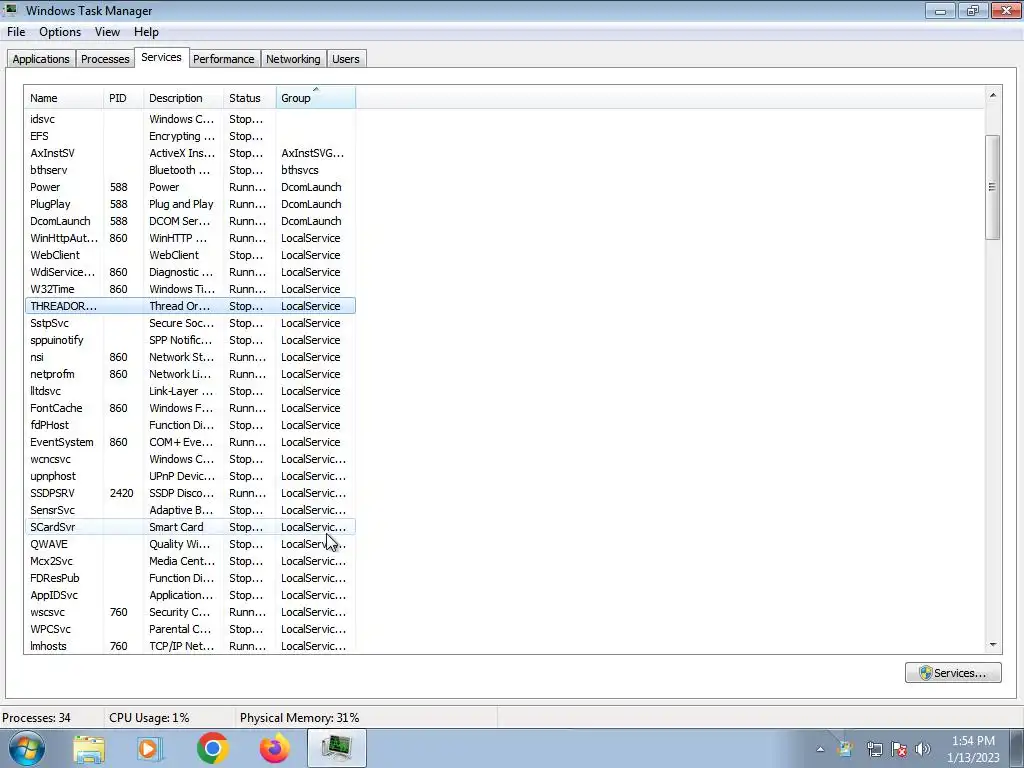Open Google Chrome from the taskbar
The image size is (1024, 768).
[x=212, y=748]
